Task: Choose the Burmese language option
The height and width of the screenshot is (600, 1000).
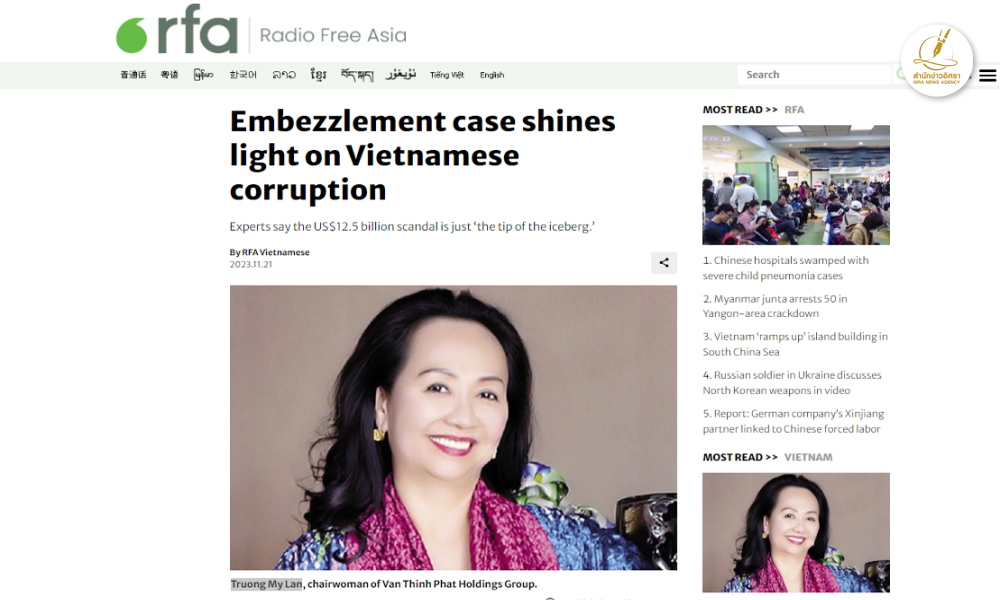Action: coord(203,75)
